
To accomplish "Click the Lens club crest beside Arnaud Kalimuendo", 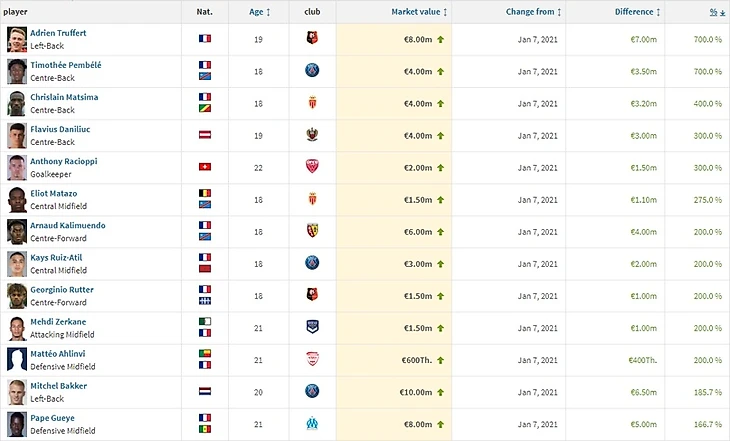I will point(311,231).
